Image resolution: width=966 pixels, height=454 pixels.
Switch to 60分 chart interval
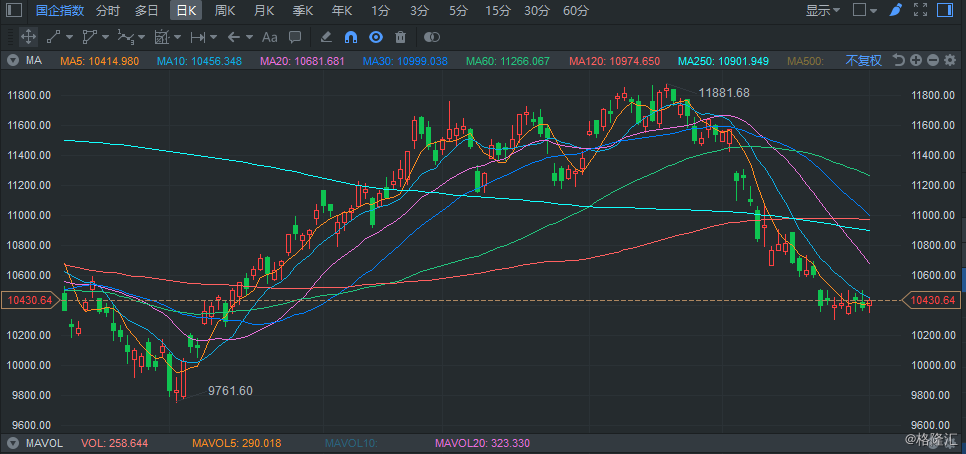576,10
